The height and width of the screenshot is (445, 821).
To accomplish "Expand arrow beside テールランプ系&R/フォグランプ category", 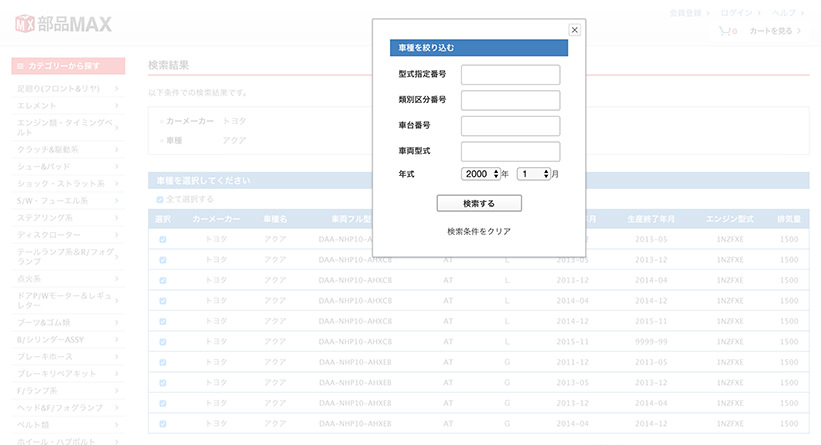I will pyautogui.click(x=117, y=257).
